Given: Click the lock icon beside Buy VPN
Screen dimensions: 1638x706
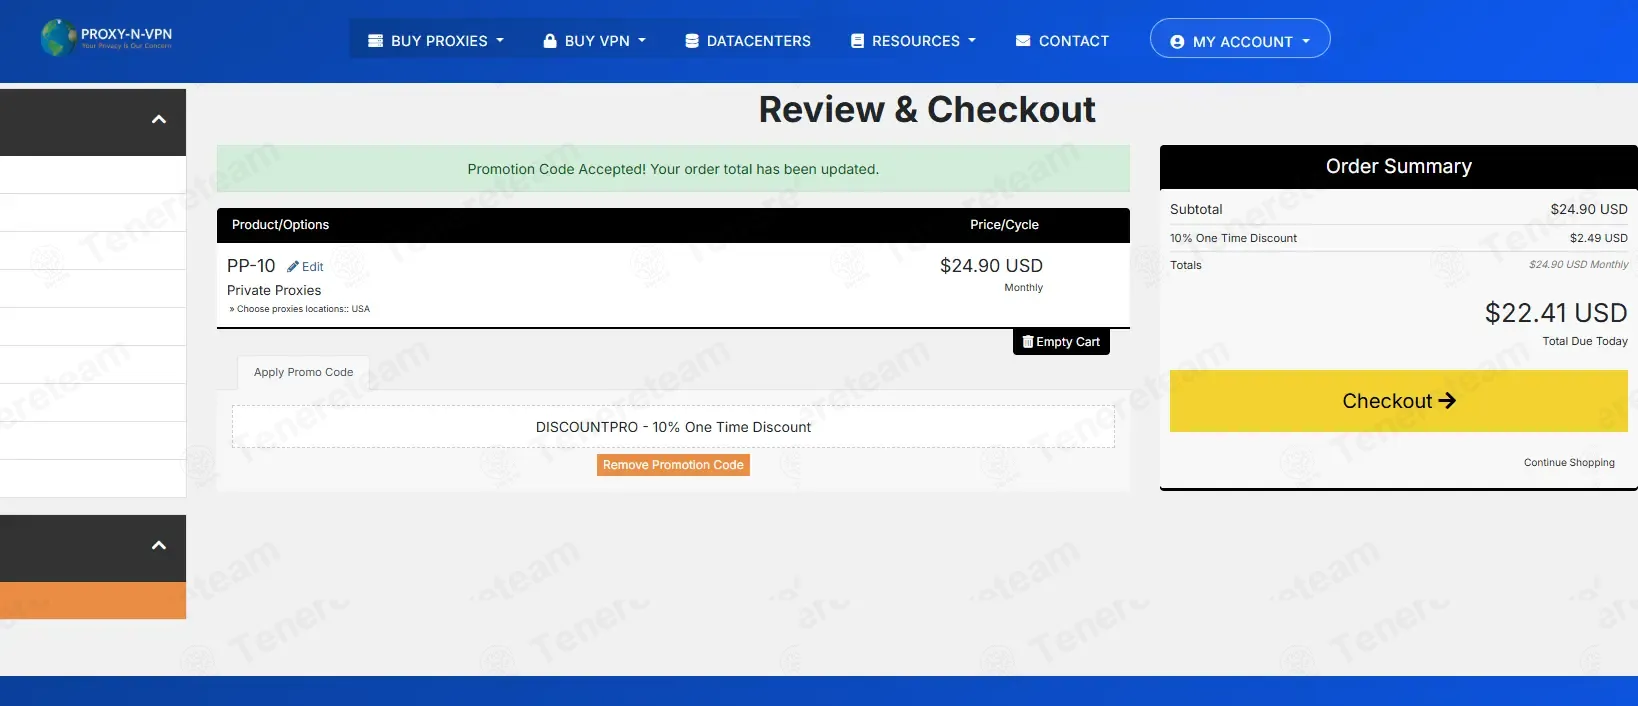Looking at the screenshot, I should point(550,41).
